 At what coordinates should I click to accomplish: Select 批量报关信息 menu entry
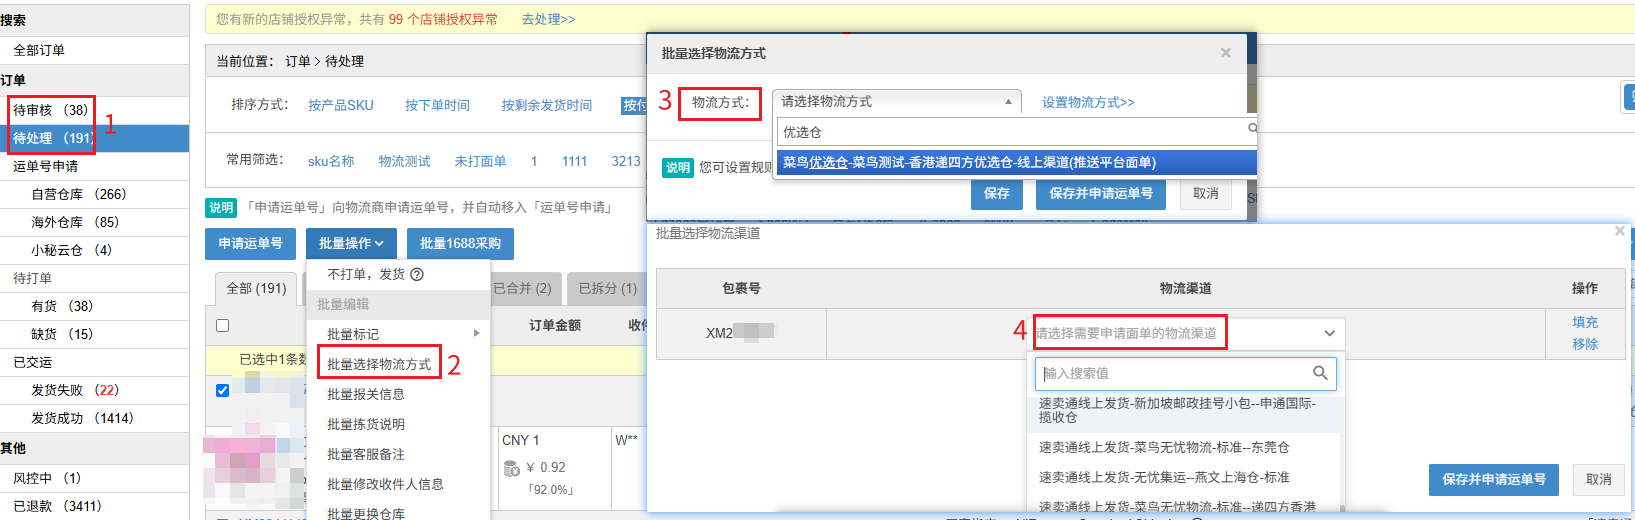(x=366, y=394)
